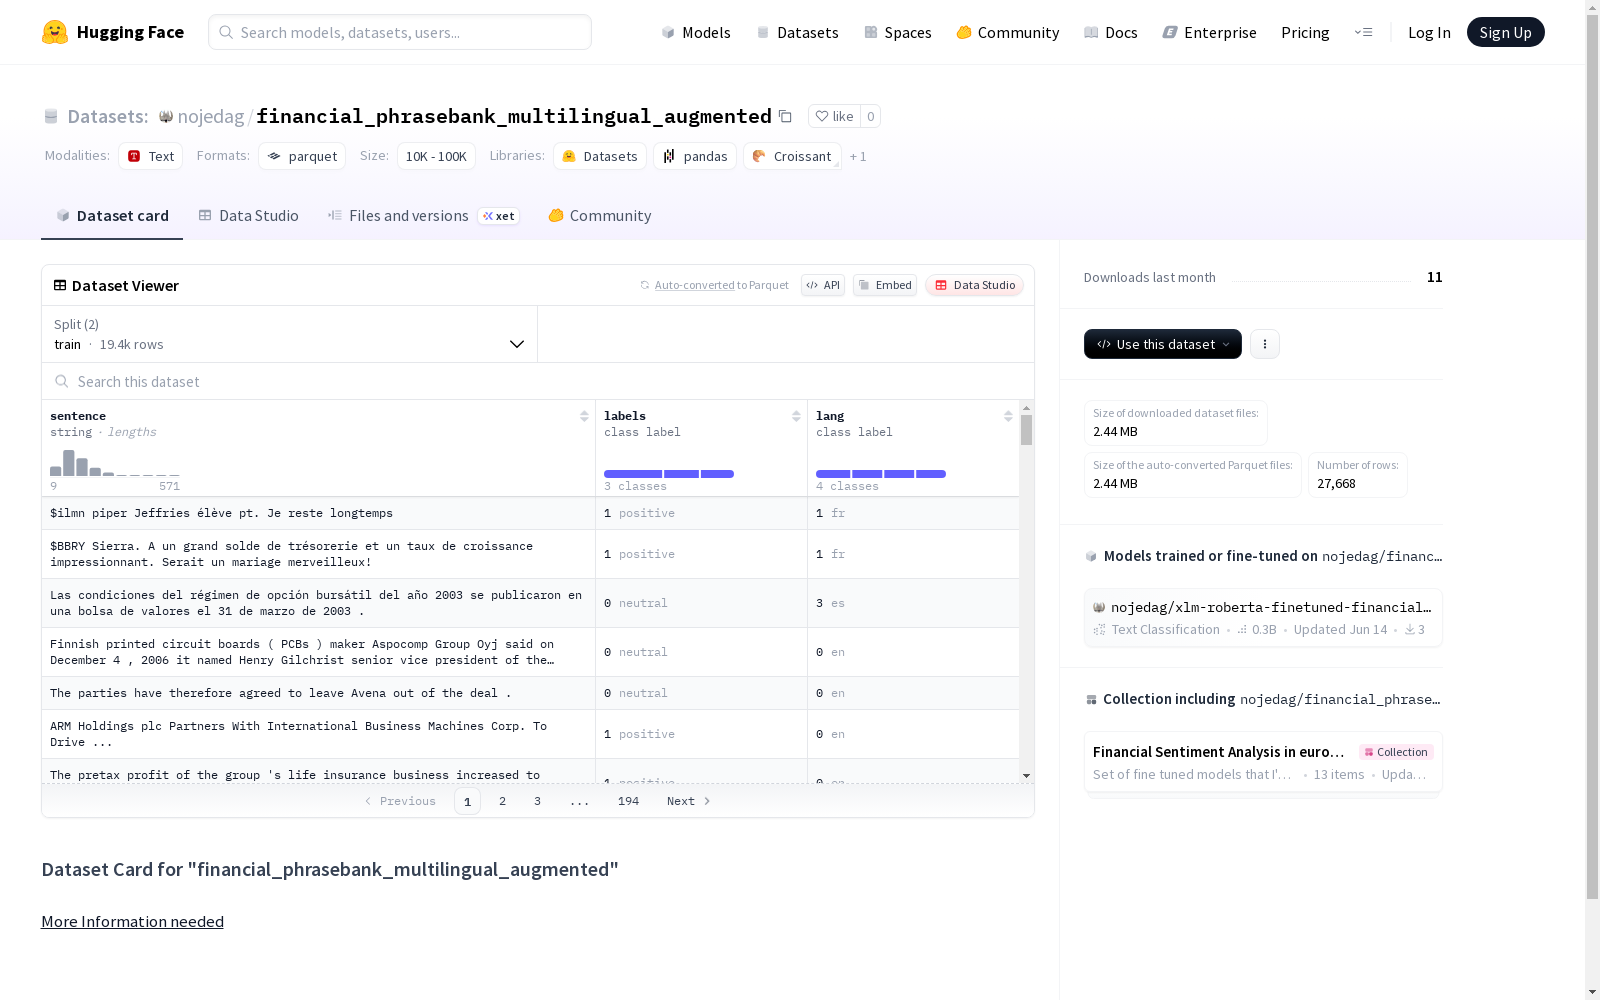This screenshot has height=1000, width=1600.
Task: Click the labels class distribution bar
Action: 669,474
